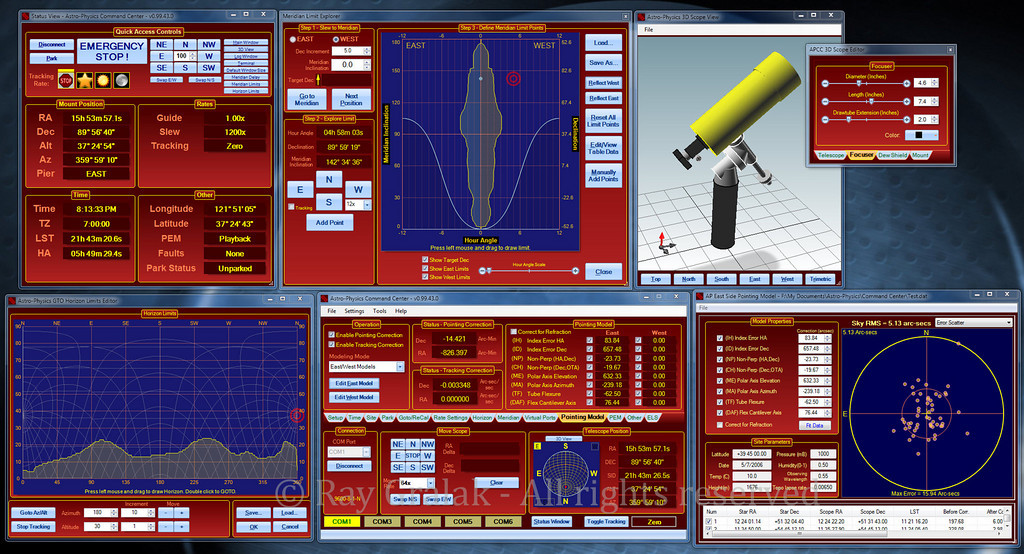The image size is (1024, 554).
Task: Click the Focuser Diameter value spinner
Action: 935,83
